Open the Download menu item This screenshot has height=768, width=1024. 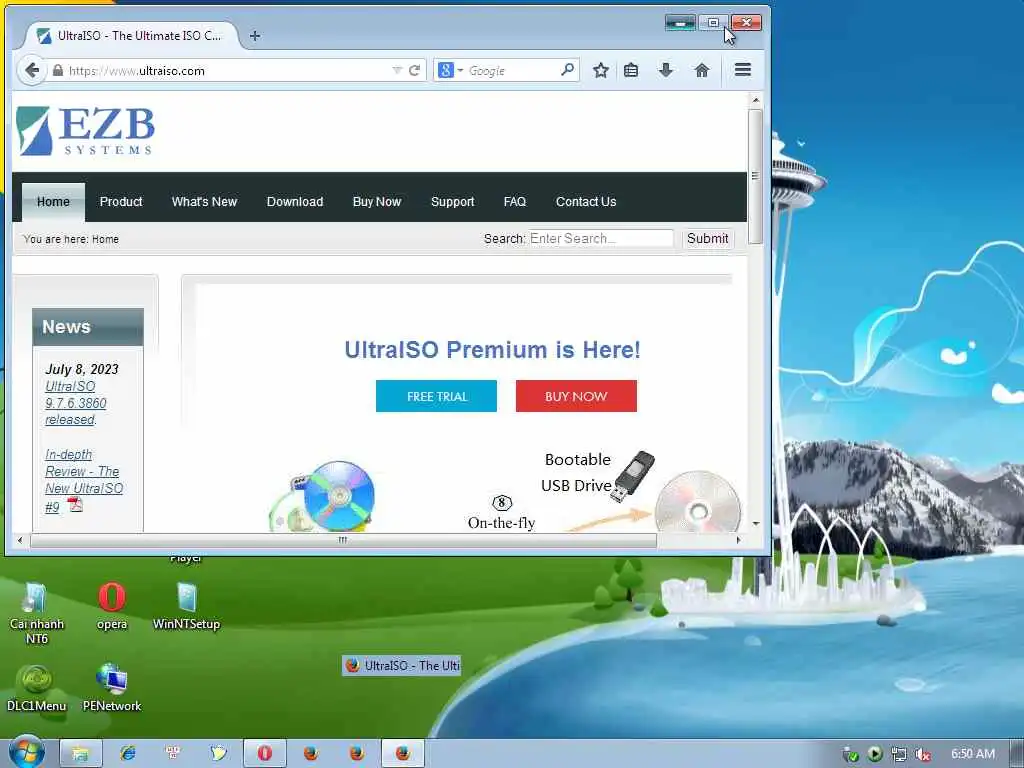295,202
